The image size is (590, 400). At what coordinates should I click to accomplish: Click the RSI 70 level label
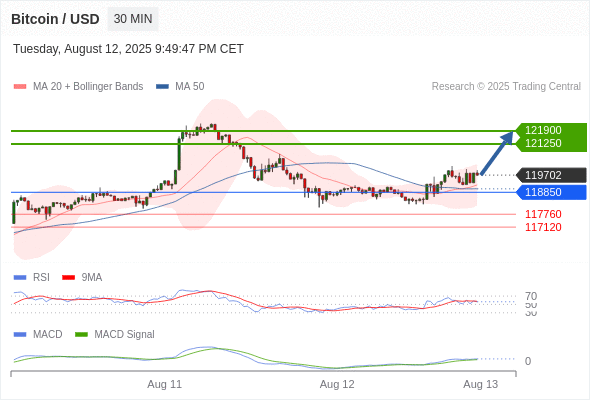(531, 296)
